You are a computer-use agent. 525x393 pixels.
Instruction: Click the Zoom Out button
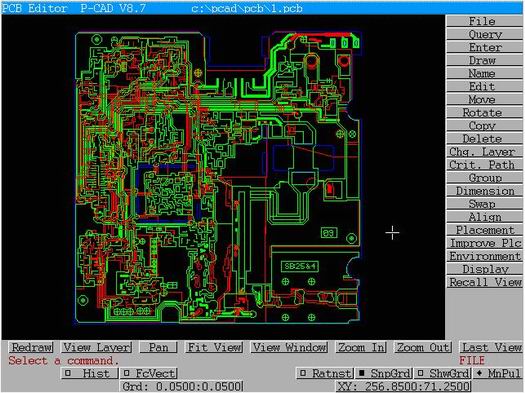423,347
